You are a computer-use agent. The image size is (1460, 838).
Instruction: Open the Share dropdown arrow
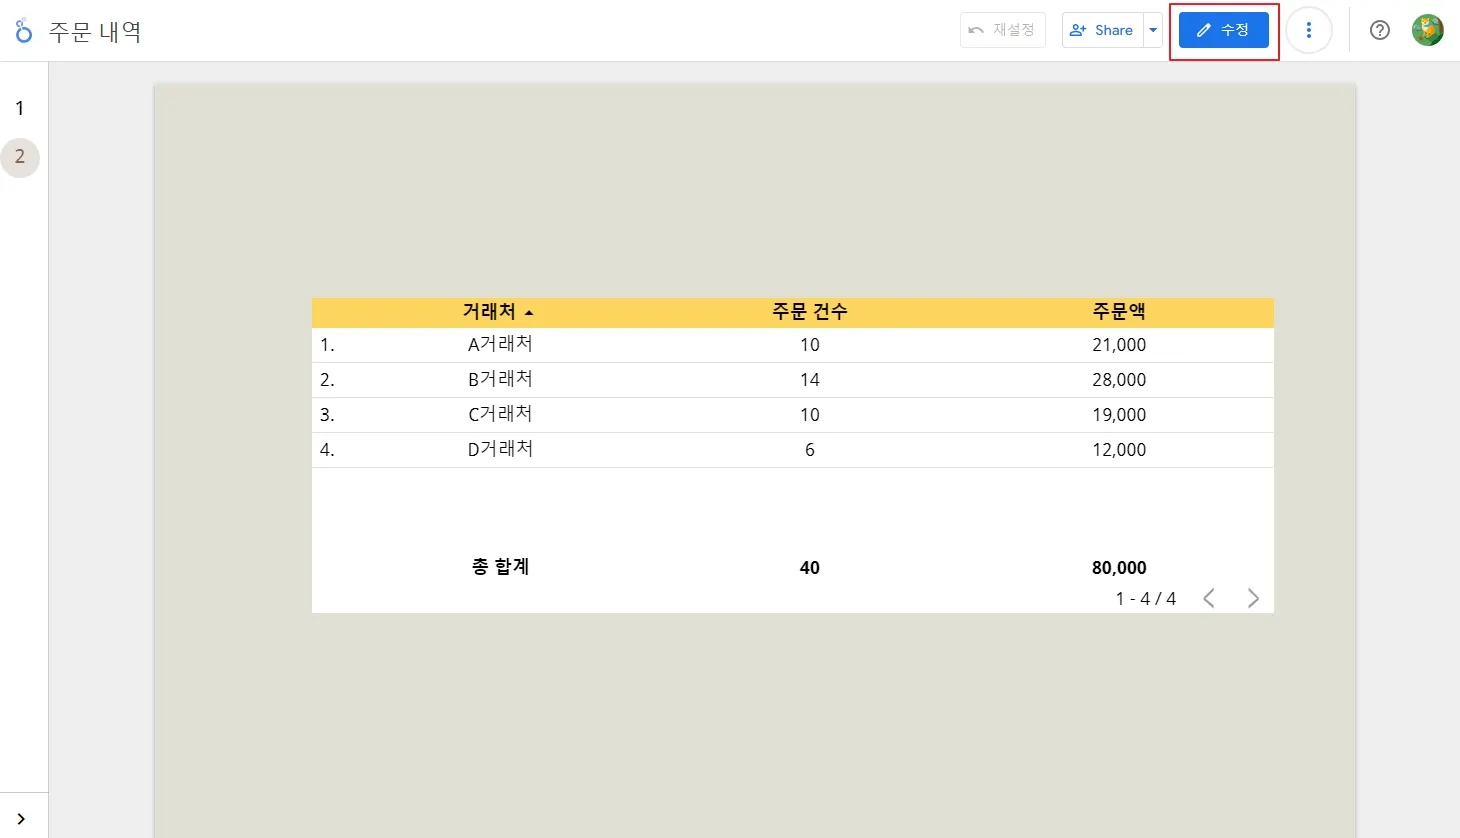click(x=1153, y=30)
